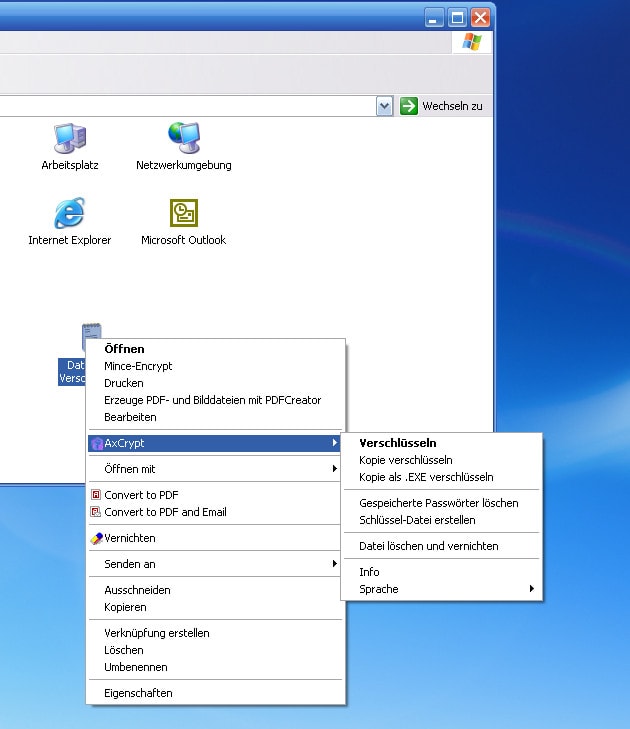This screenshot has height=729, width=630.
Task: Click the Wechseln zu button label
Action: (452, 106)
